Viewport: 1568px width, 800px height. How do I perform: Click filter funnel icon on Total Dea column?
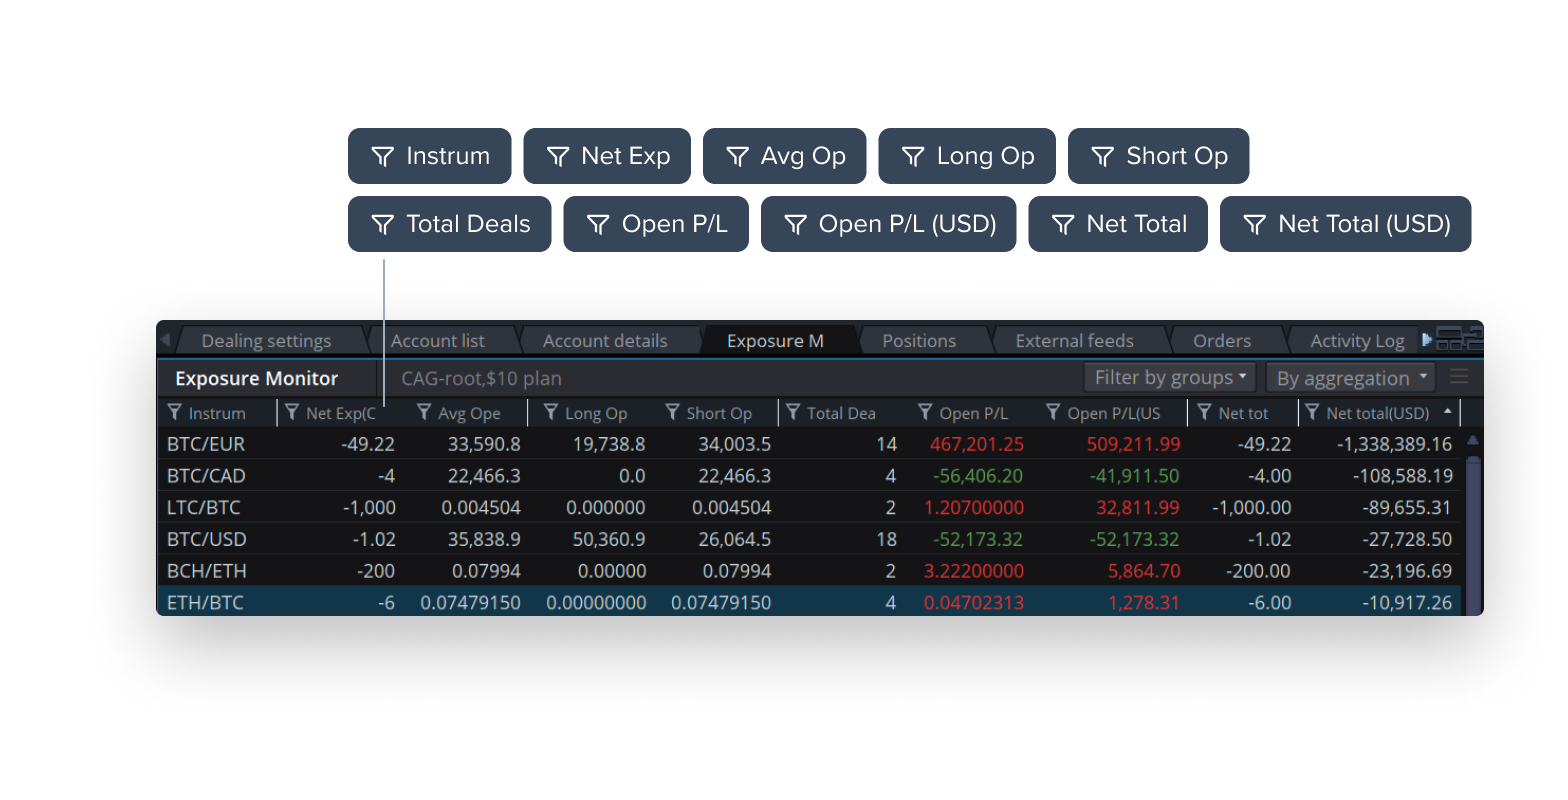[793, 413]
